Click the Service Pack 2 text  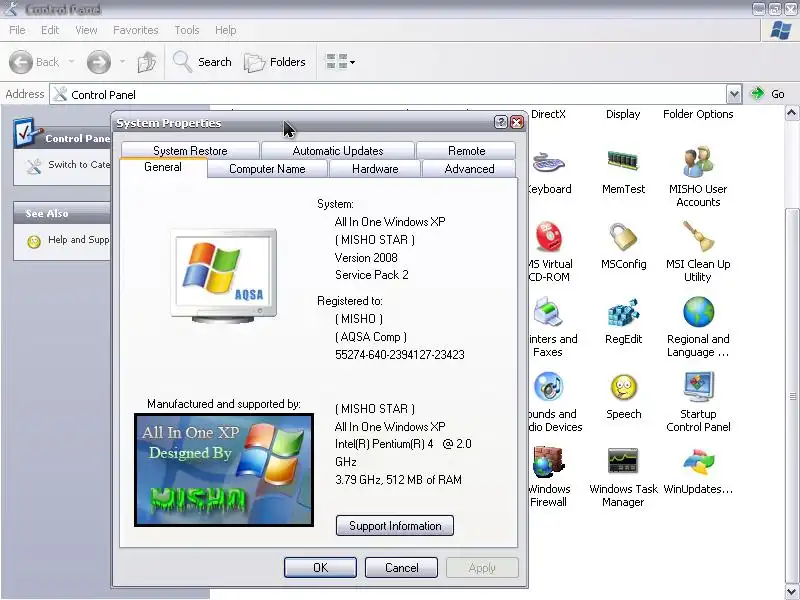(x=371, y=275)
